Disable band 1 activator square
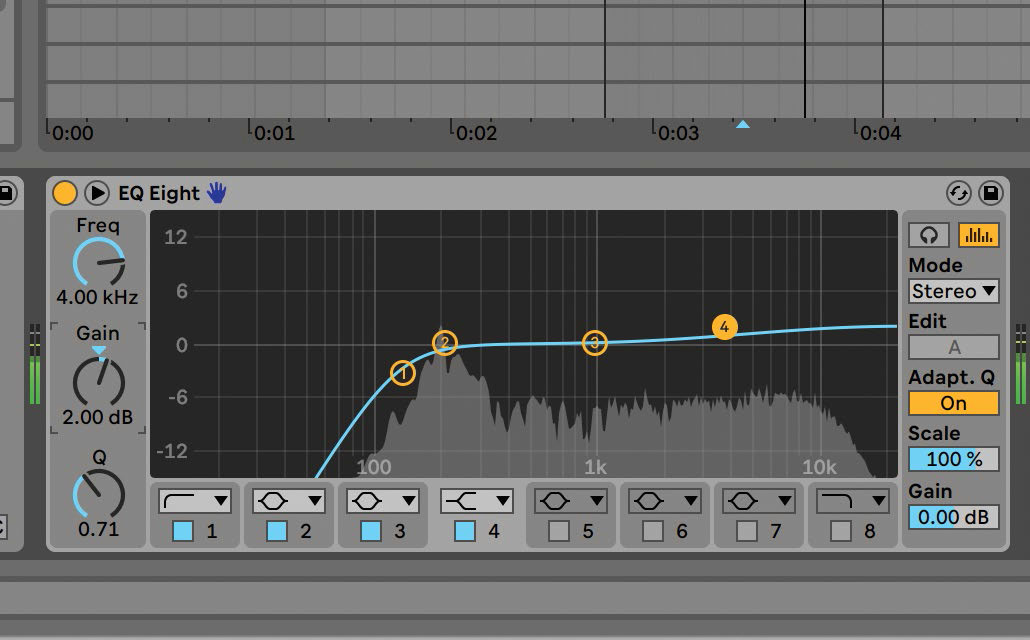1030x640 pixels. (183, 531)
